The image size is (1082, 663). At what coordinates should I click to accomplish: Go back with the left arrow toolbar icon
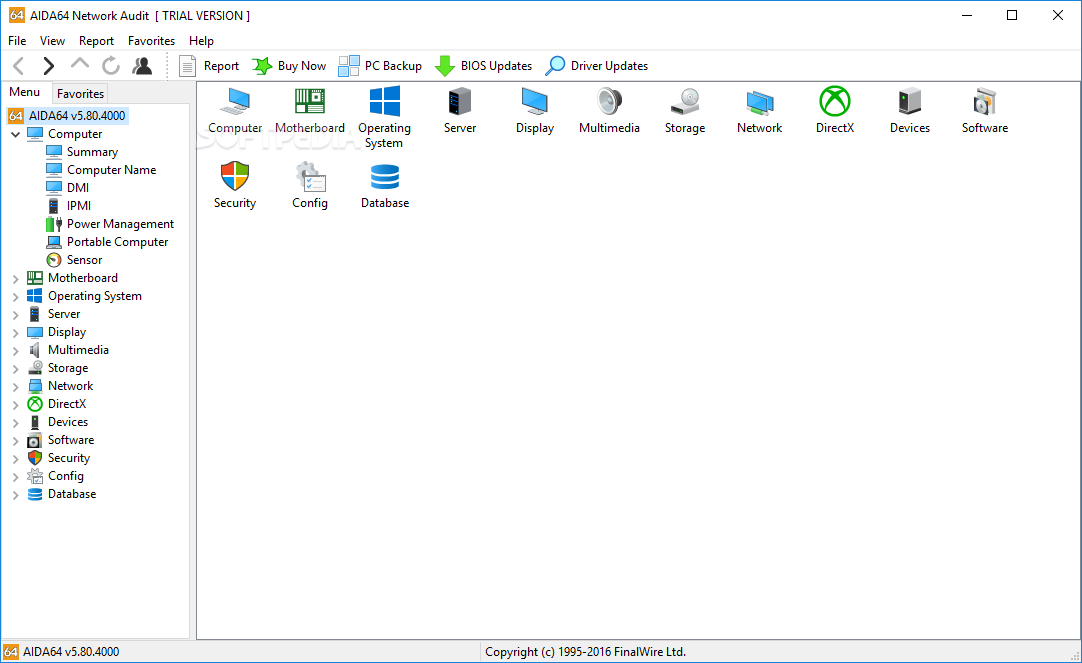[19, 66]
